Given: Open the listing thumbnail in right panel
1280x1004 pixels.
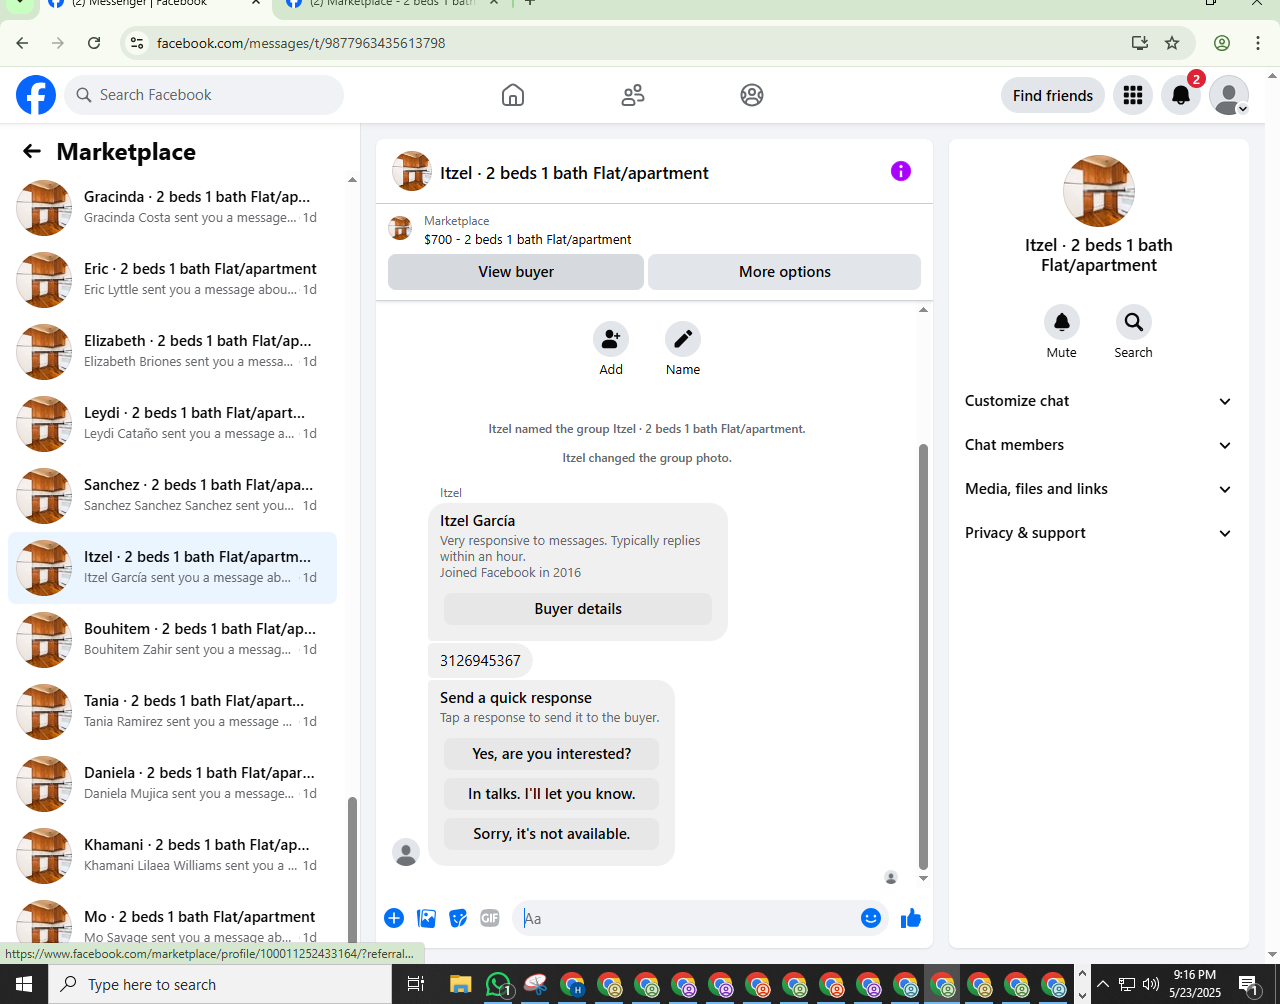Looking at the screenshot, I should click(1099, 191).
